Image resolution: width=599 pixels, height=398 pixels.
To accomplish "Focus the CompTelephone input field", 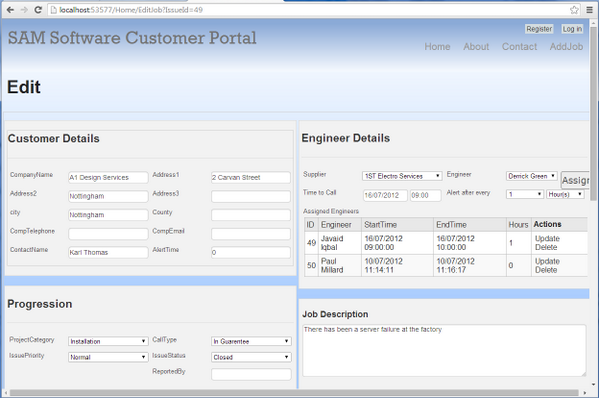I will 108,233.
